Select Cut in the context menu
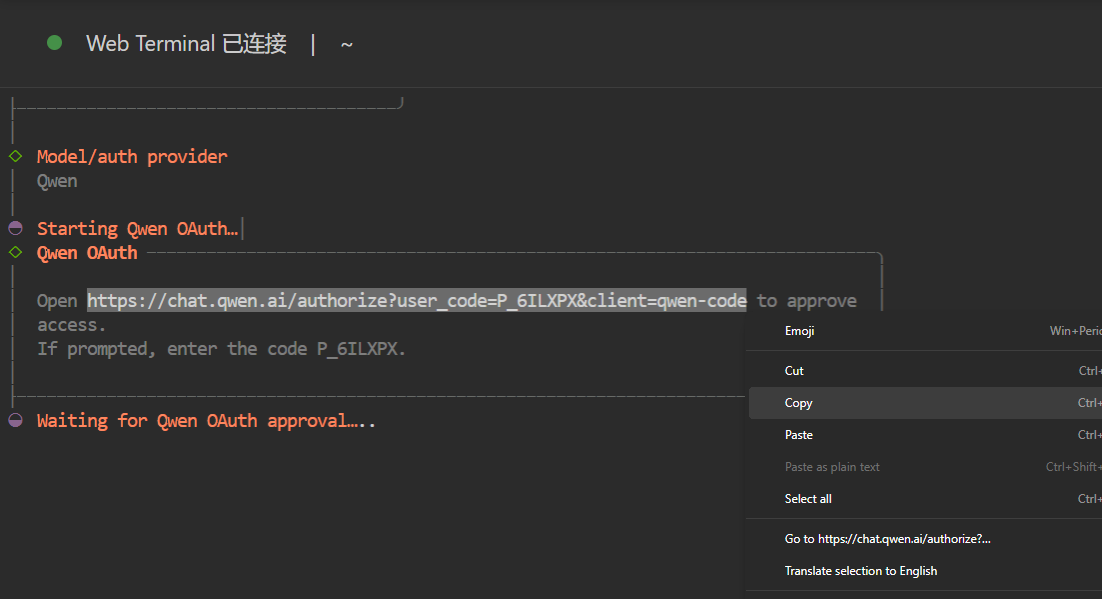Viewport: 1102px width, 599px height. click(794, 371)
